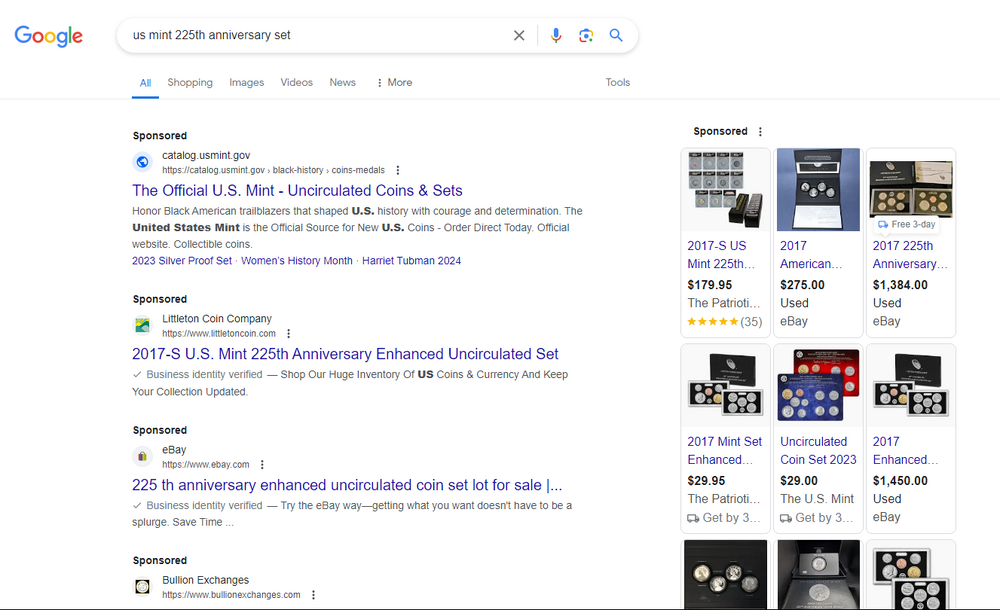The width and height of the screenshot is (1000, 610).
Task: Start voice search with microphone icon
Action: click(556, 36)
